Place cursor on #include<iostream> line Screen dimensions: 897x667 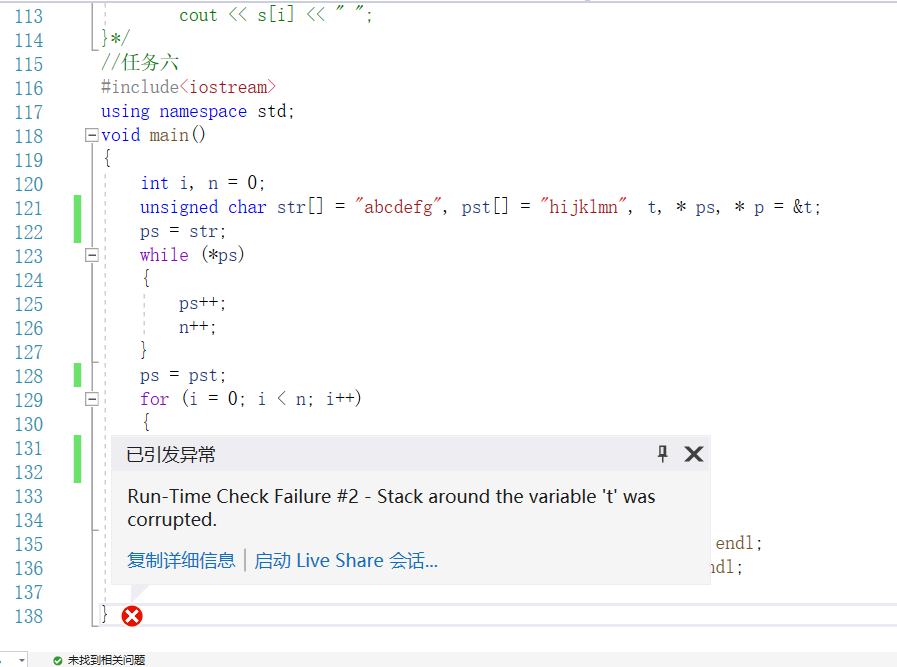point(188,87)
